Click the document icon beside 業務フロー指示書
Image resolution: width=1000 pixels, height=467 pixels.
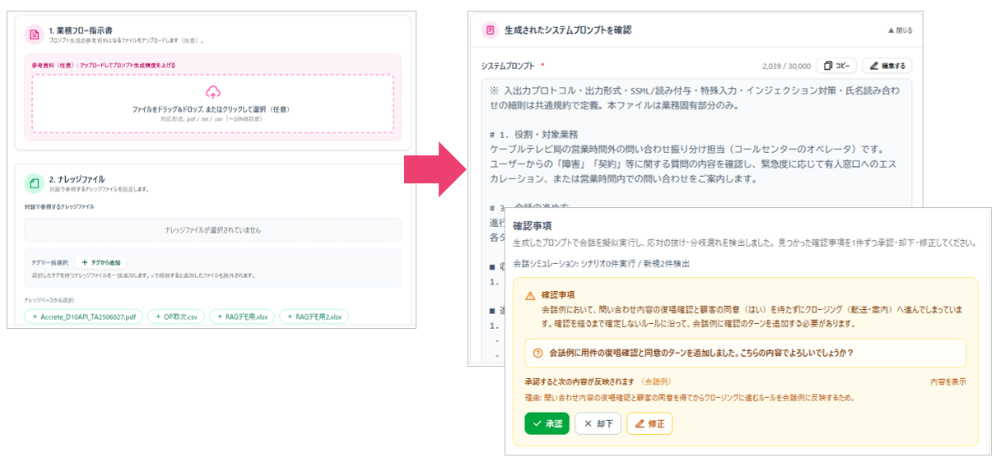(34, 34)
